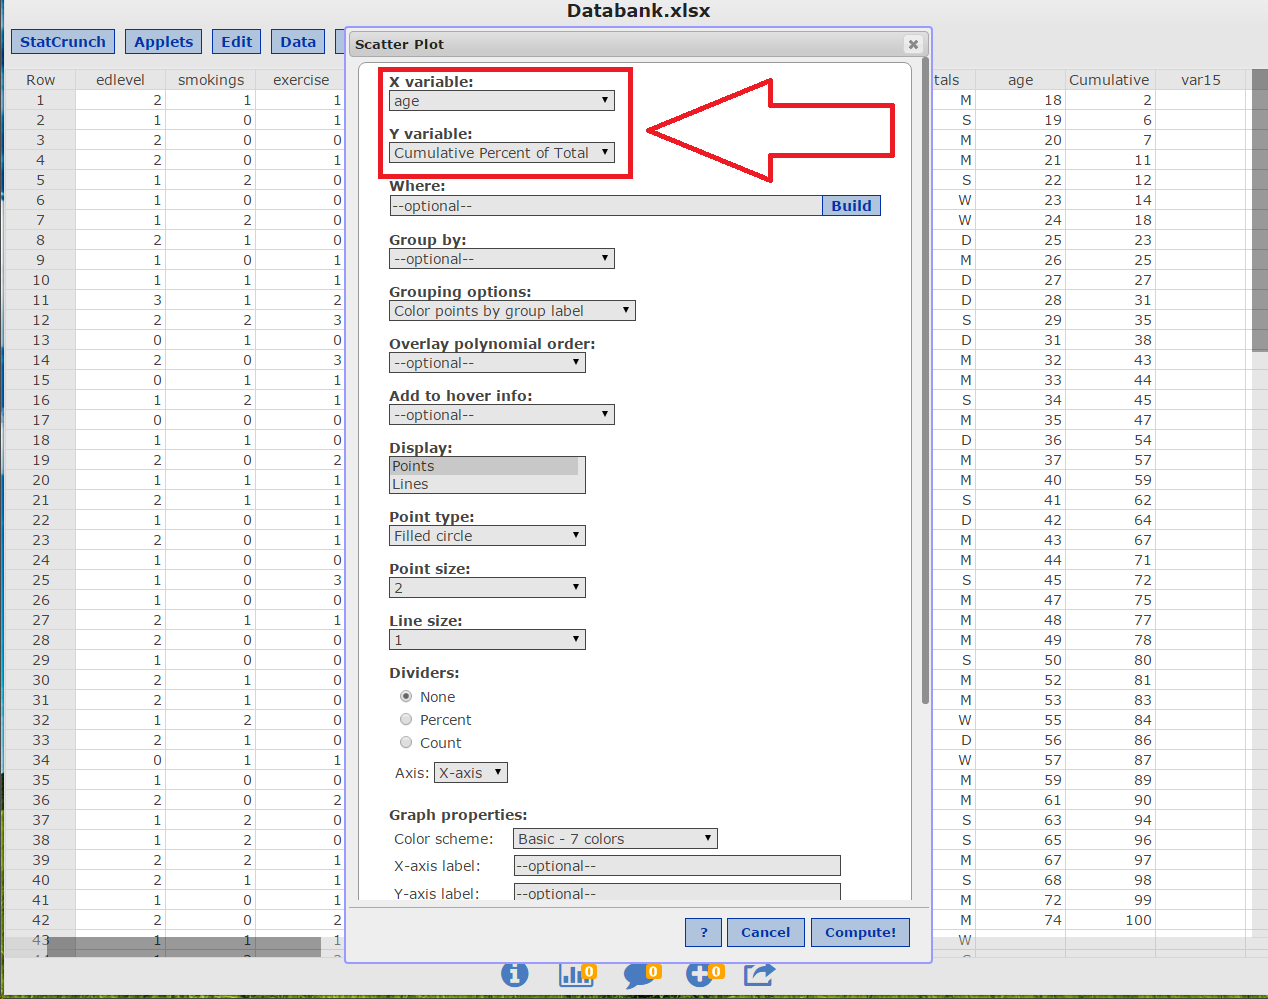Select Points in the Display list
Viewport: 1268px width, 999px height.
point(485,466)
